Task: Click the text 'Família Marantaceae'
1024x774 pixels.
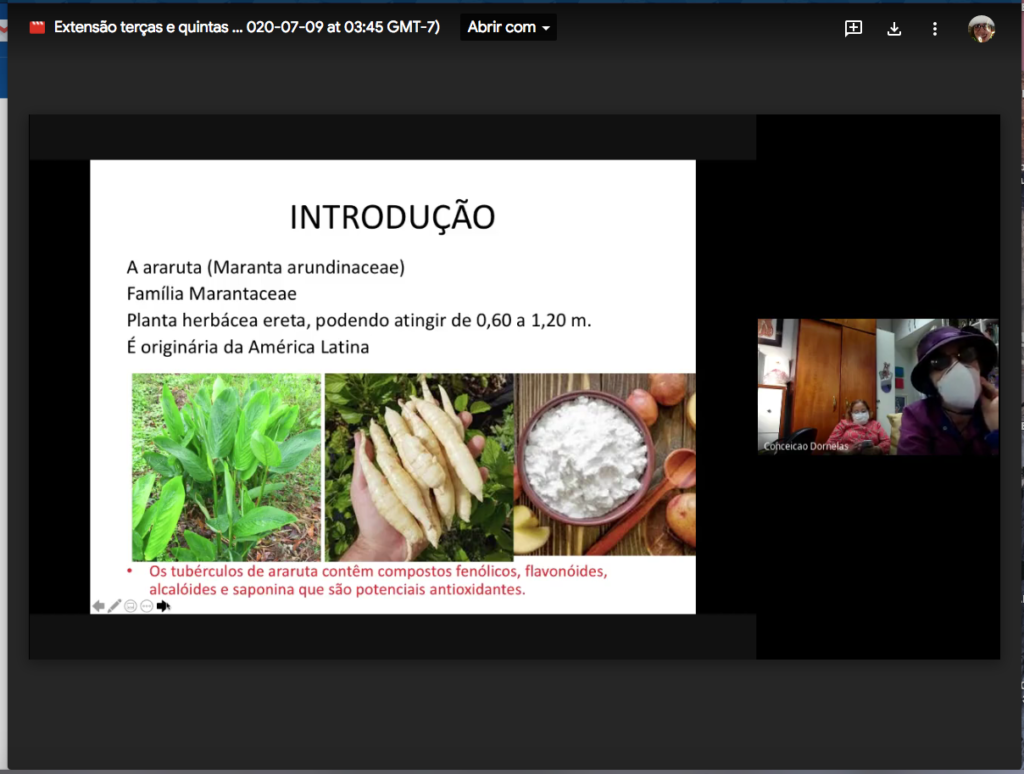Action: point(212,294)
